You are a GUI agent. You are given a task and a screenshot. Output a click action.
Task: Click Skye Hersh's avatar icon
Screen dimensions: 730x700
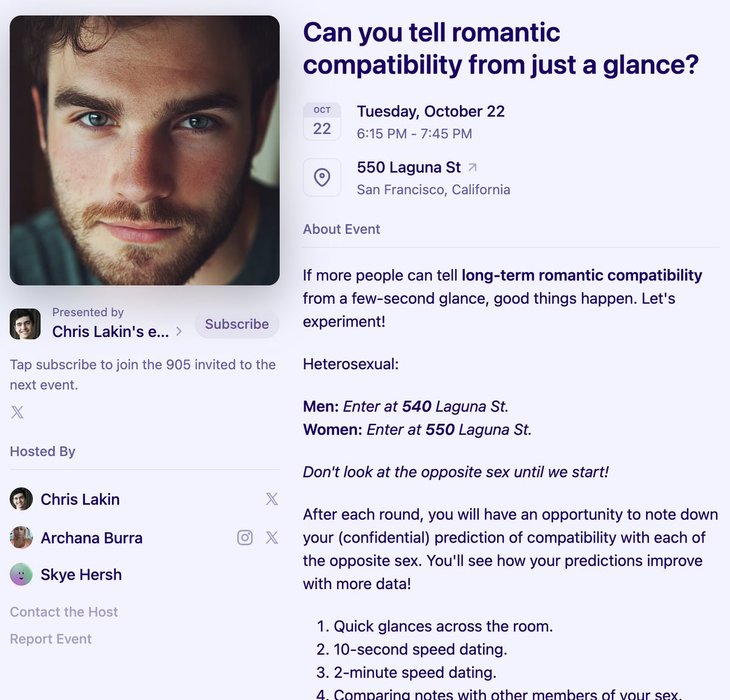[x=21, y=574]
